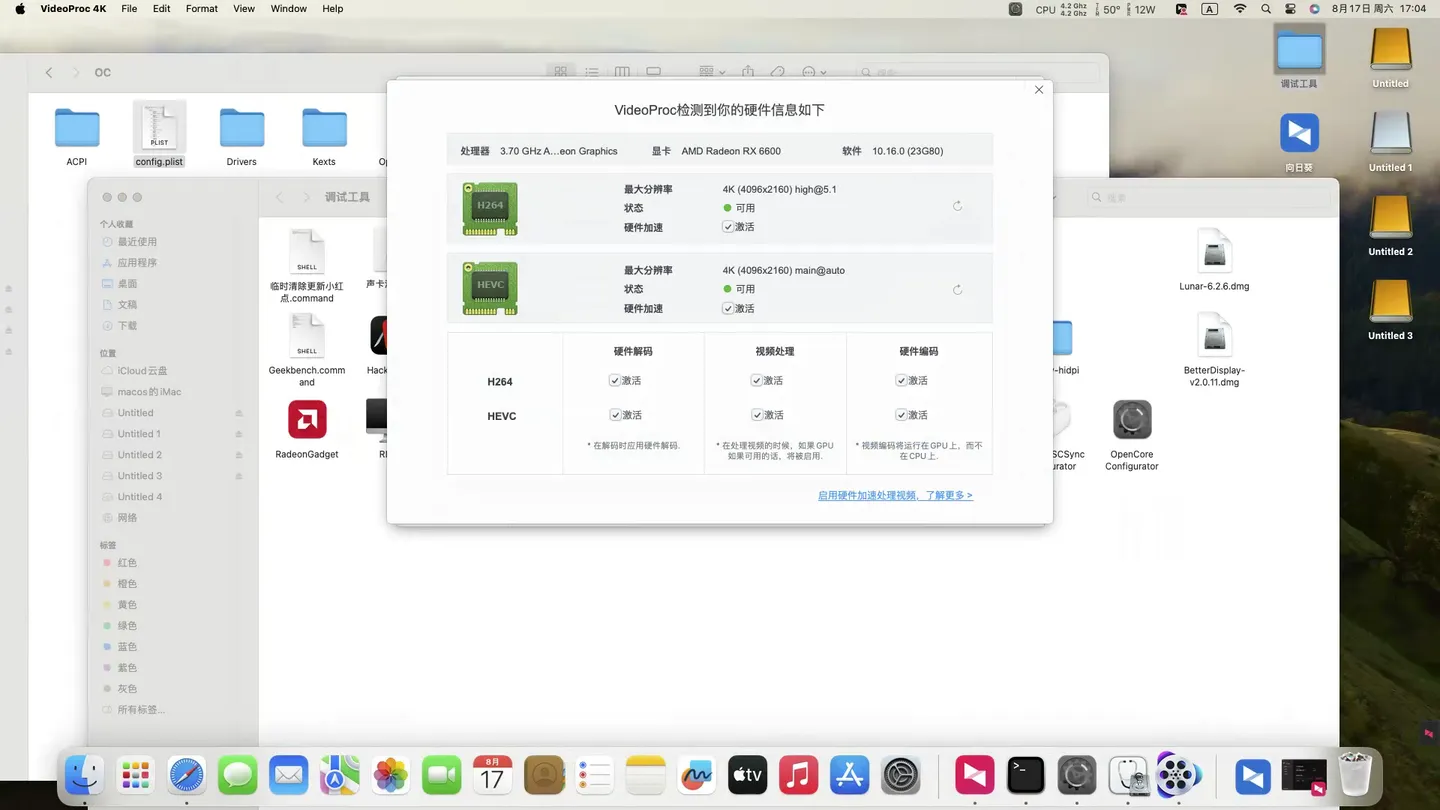Toggle the H264 硬件编码 激活 checkbox
The height and width of the screenshot is (810, 1440).
tap(901, 380)
